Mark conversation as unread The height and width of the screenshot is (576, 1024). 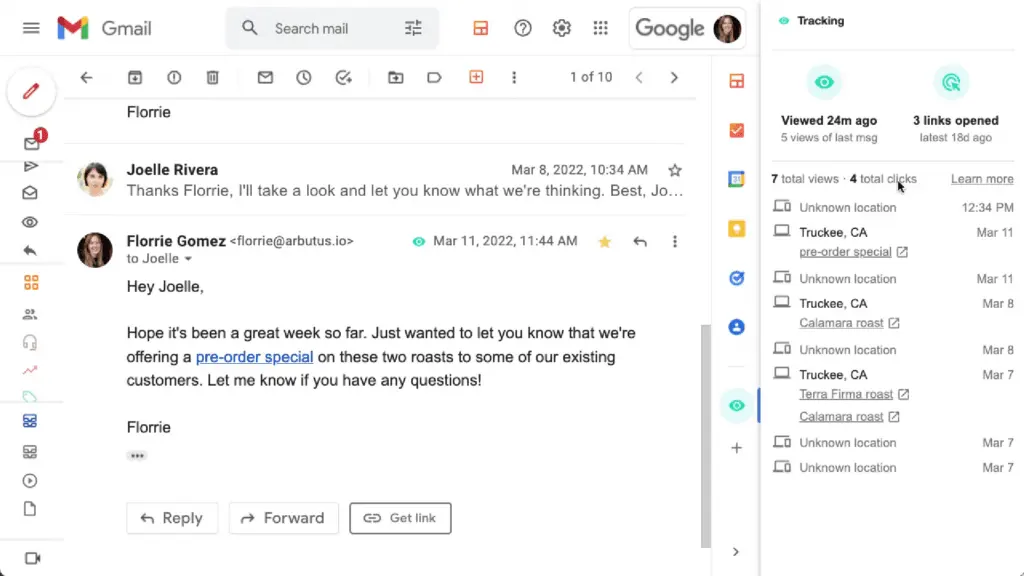(264, 78)
